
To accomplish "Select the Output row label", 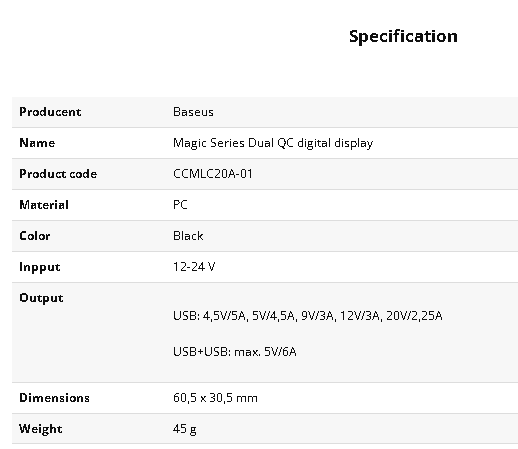I will point(41,298).
